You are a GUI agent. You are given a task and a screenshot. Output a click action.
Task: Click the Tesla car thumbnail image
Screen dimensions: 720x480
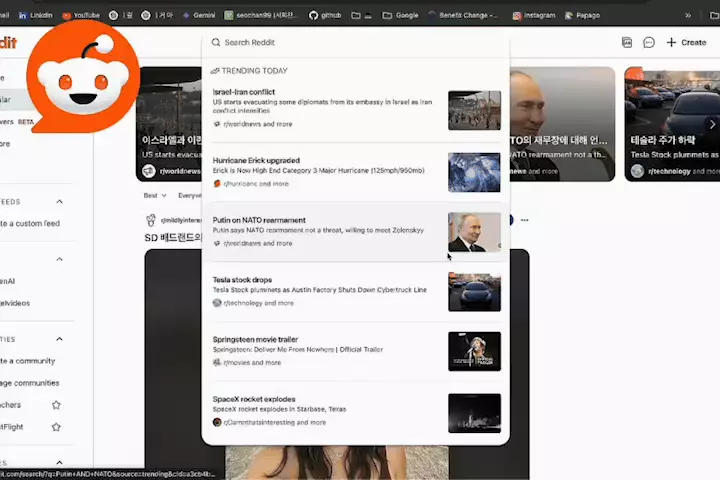point(474,292)
